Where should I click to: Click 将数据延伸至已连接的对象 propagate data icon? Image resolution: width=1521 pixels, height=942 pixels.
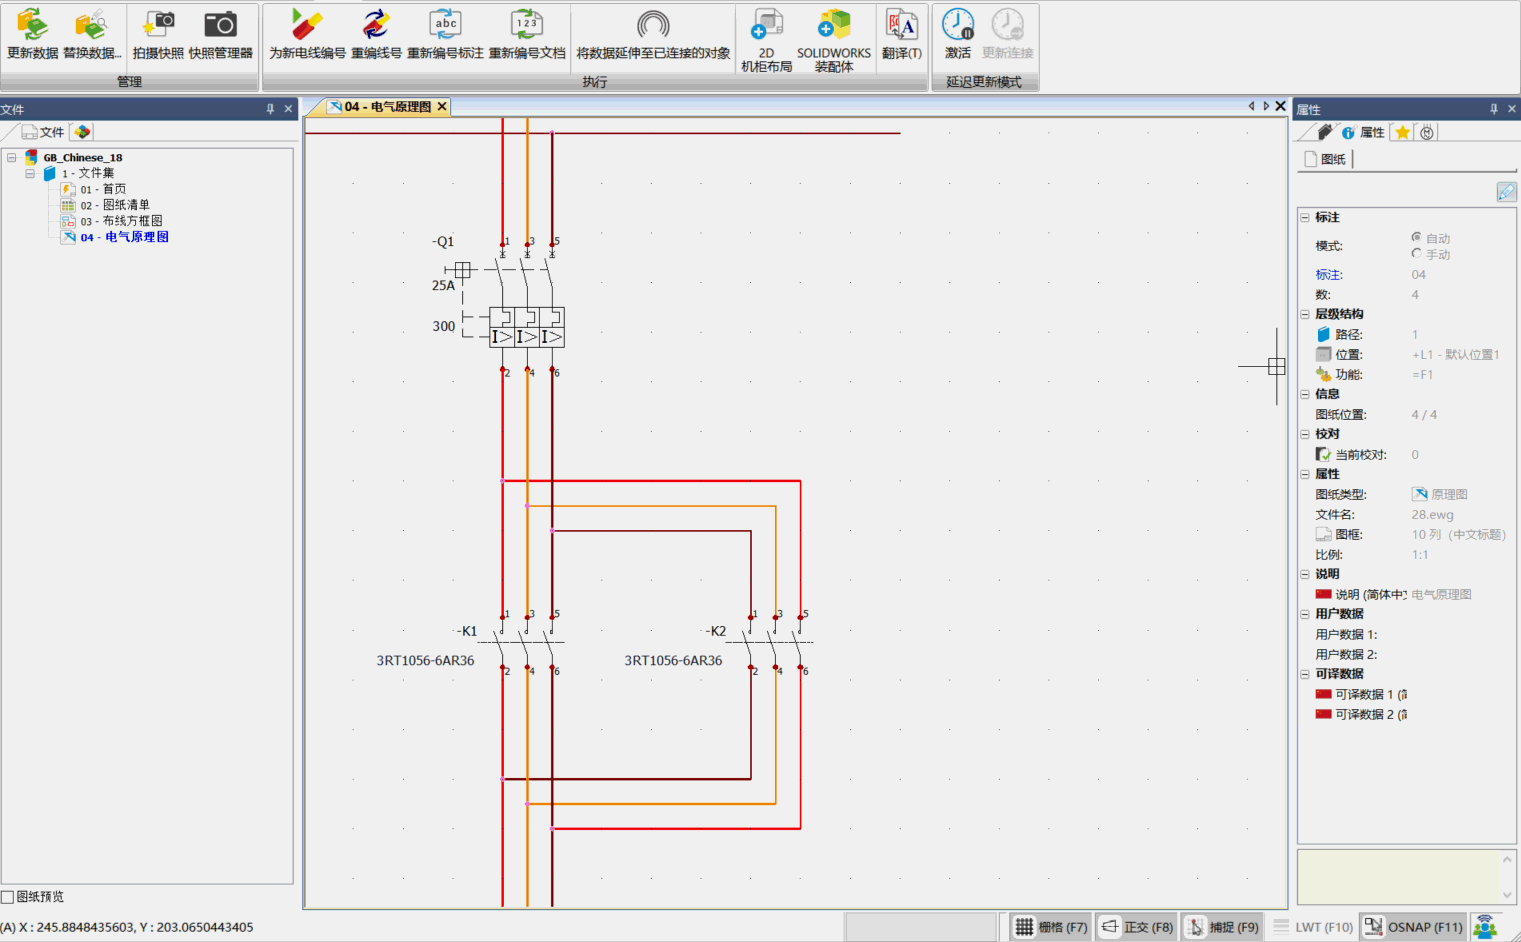tap(653, 25)
